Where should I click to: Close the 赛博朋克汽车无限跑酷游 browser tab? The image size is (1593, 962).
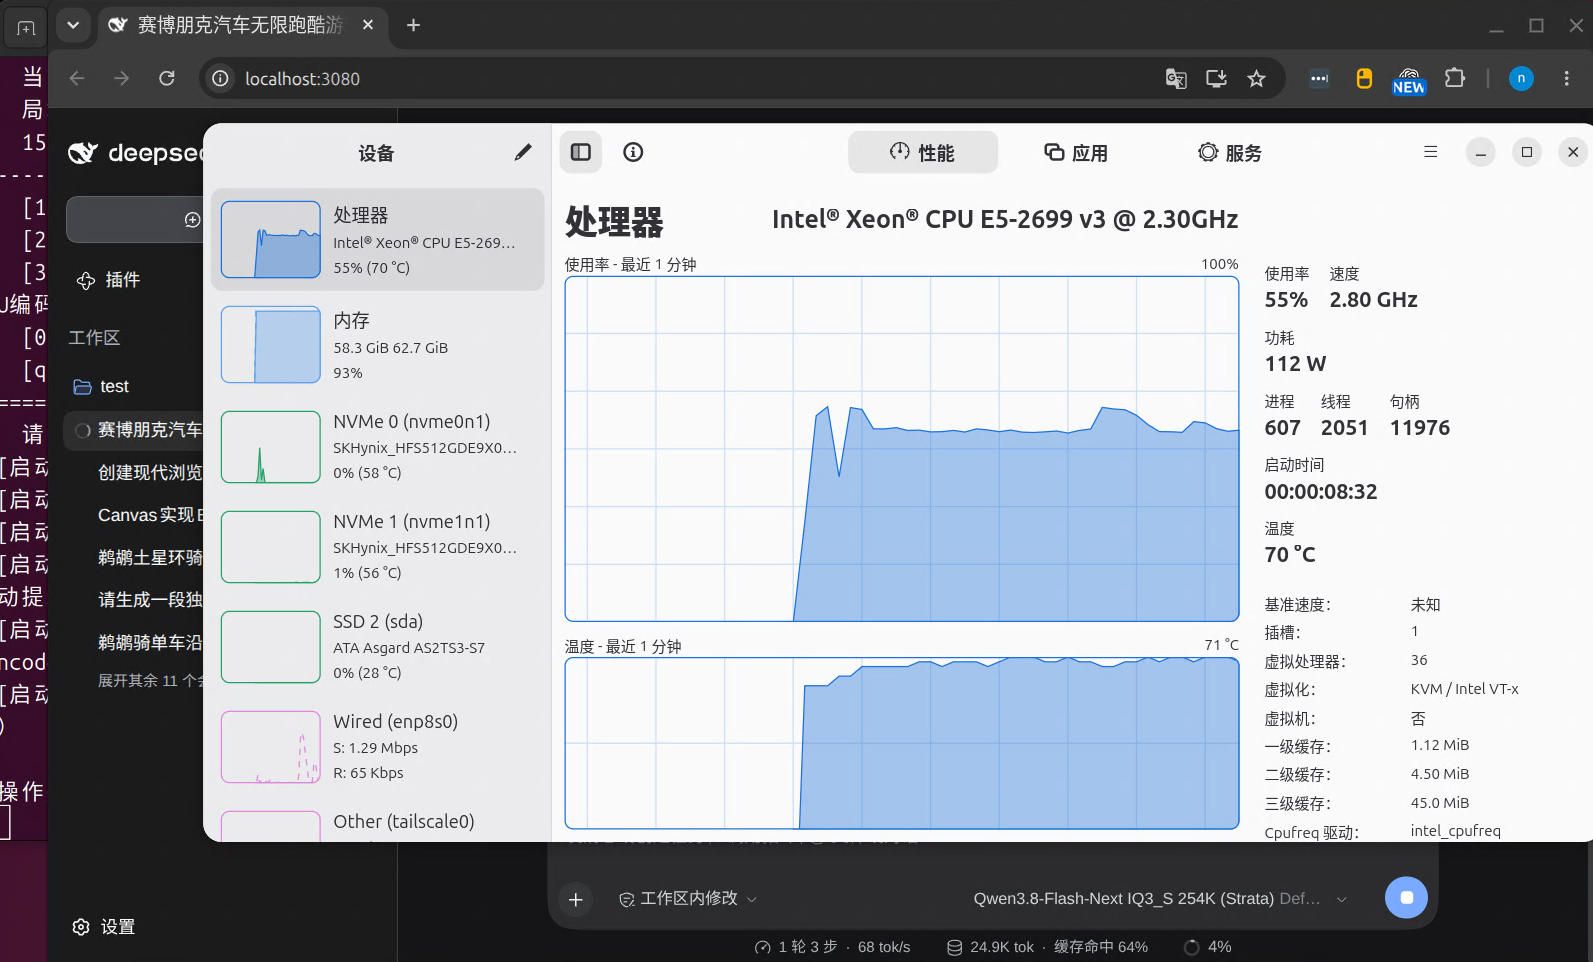click(x=368, y=25)
